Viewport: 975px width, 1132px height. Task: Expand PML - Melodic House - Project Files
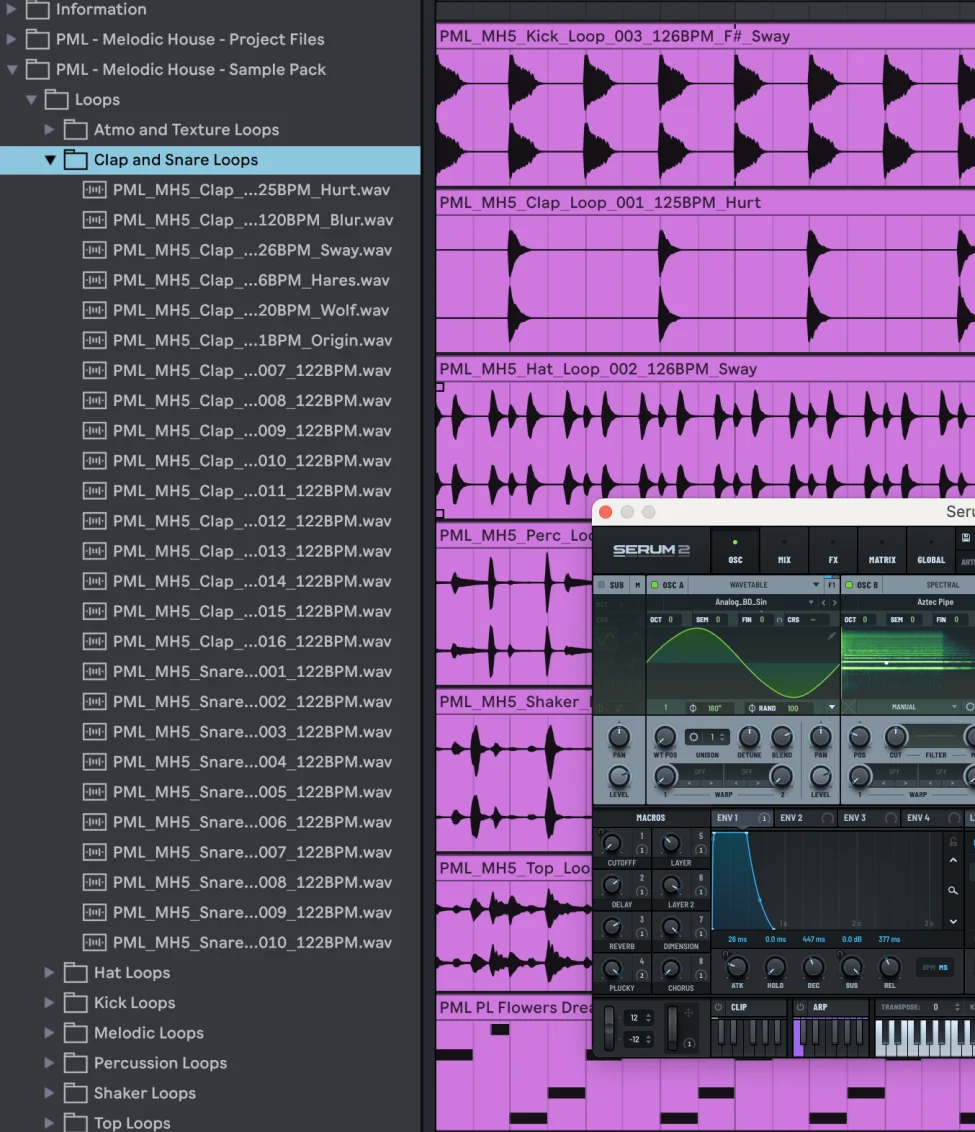pyautogui.click(x=11, y=39)
